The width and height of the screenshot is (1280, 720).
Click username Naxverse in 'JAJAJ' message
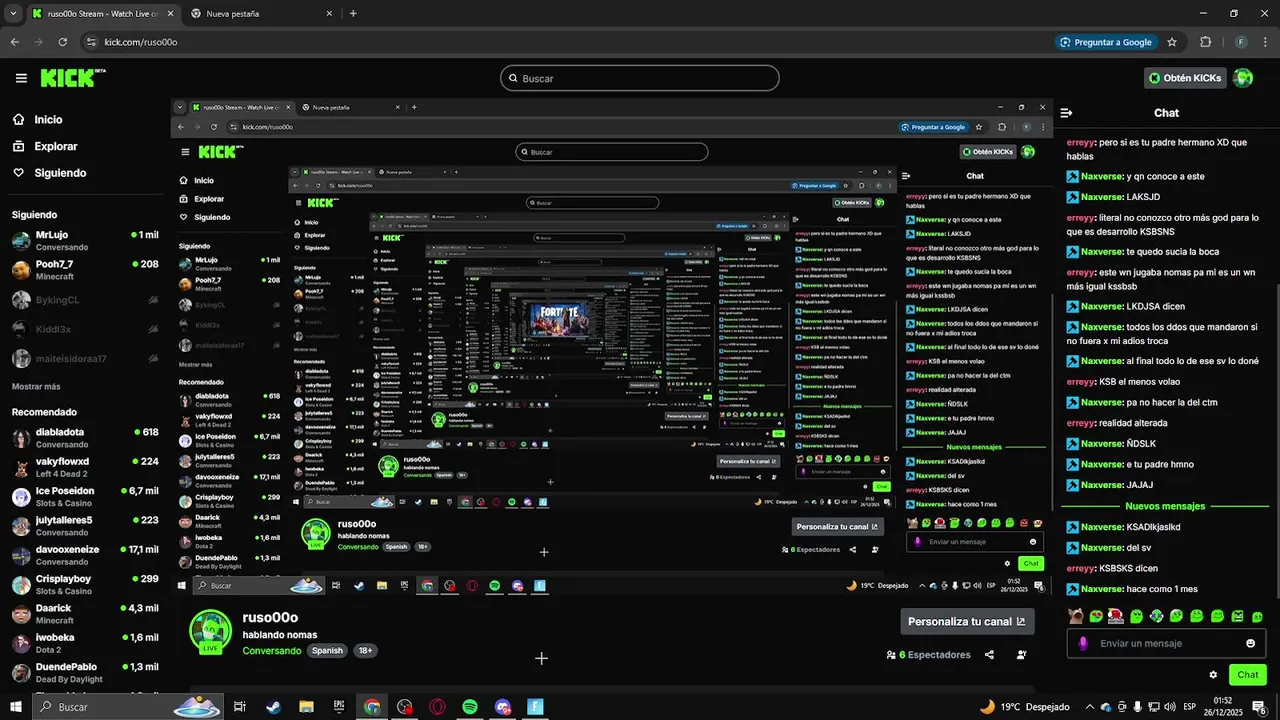1102,485
